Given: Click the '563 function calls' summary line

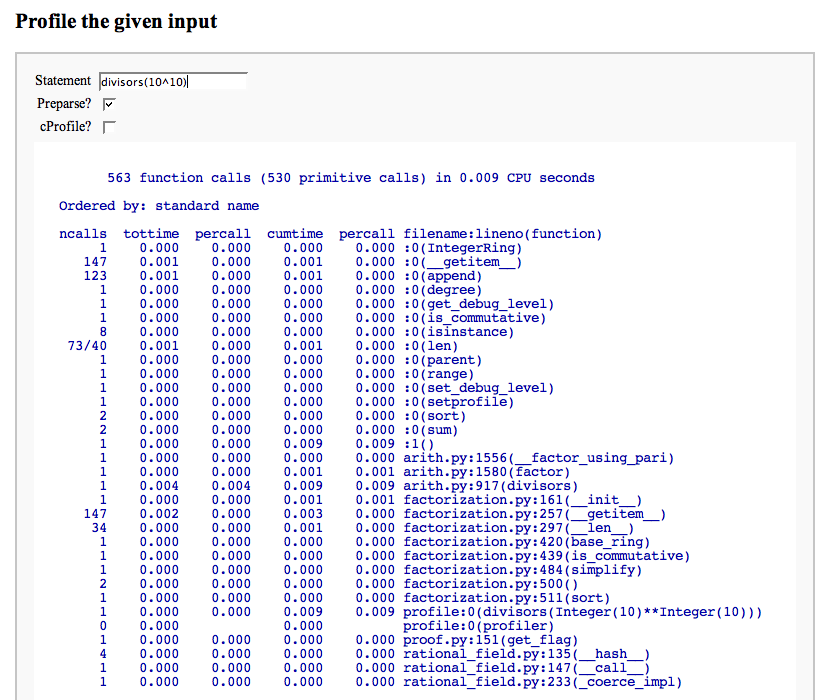Looking at the screenshot, I should (350, 178).
